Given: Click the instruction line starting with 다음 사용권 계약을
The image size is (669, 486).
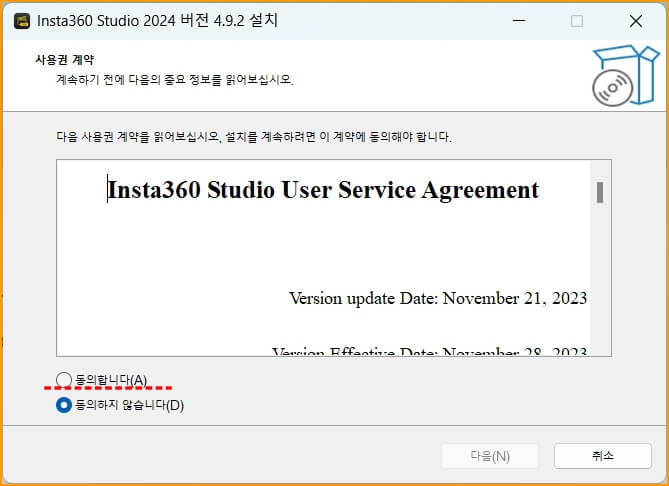Looking at the screenshot, I should [x=254, y=137].
